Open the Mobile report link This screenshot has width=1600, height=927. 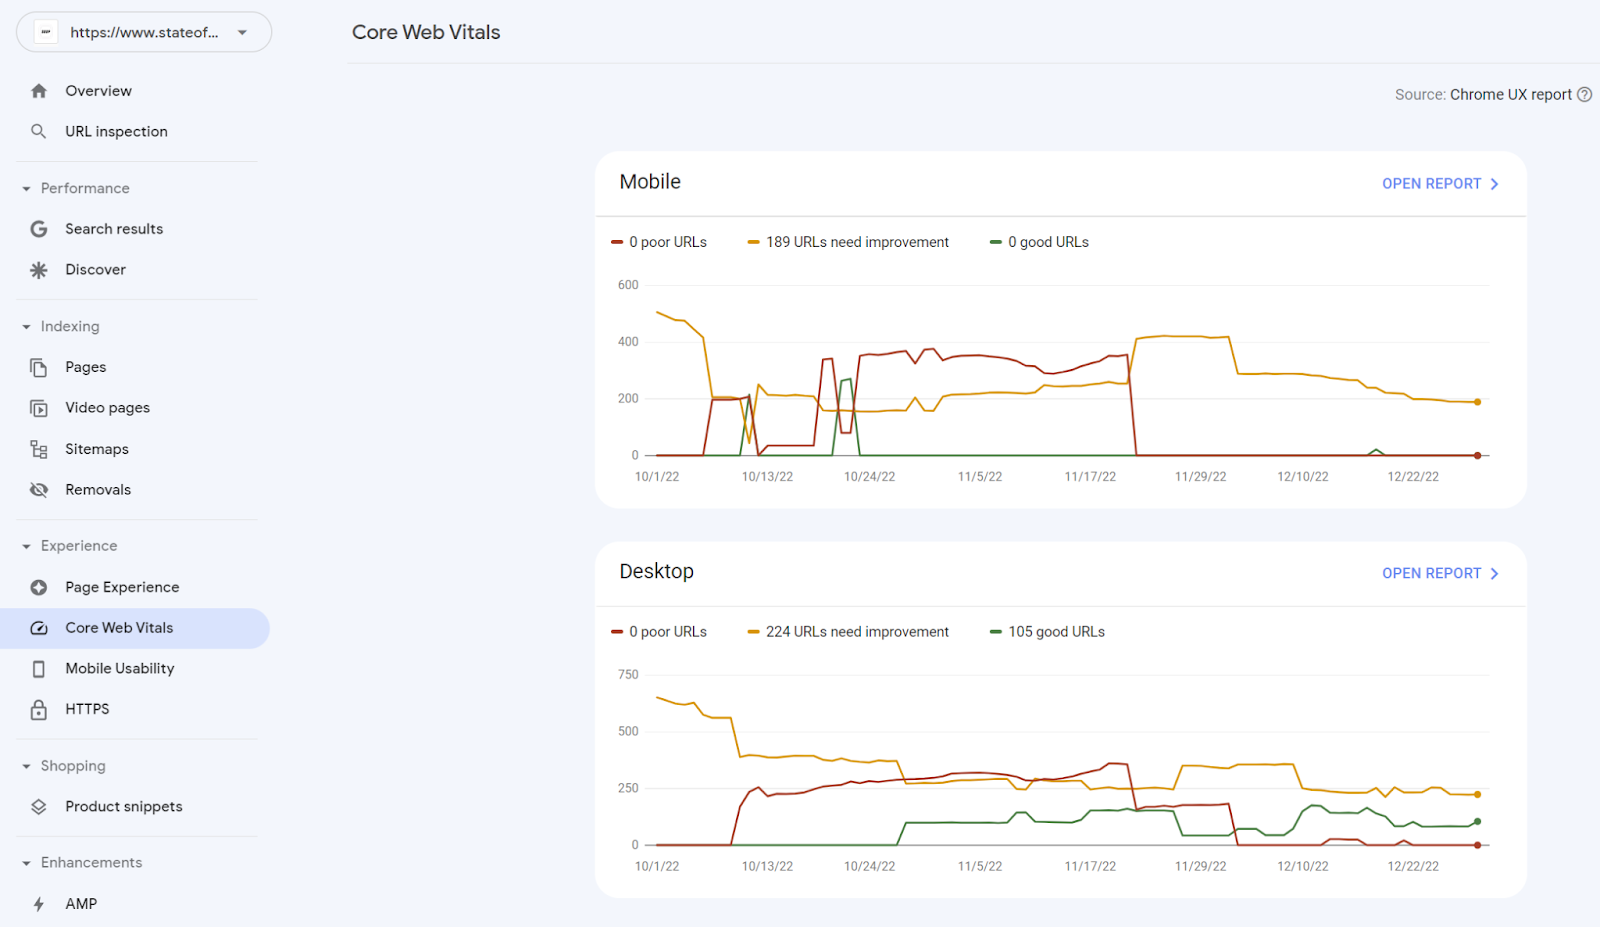point(1440,184)
